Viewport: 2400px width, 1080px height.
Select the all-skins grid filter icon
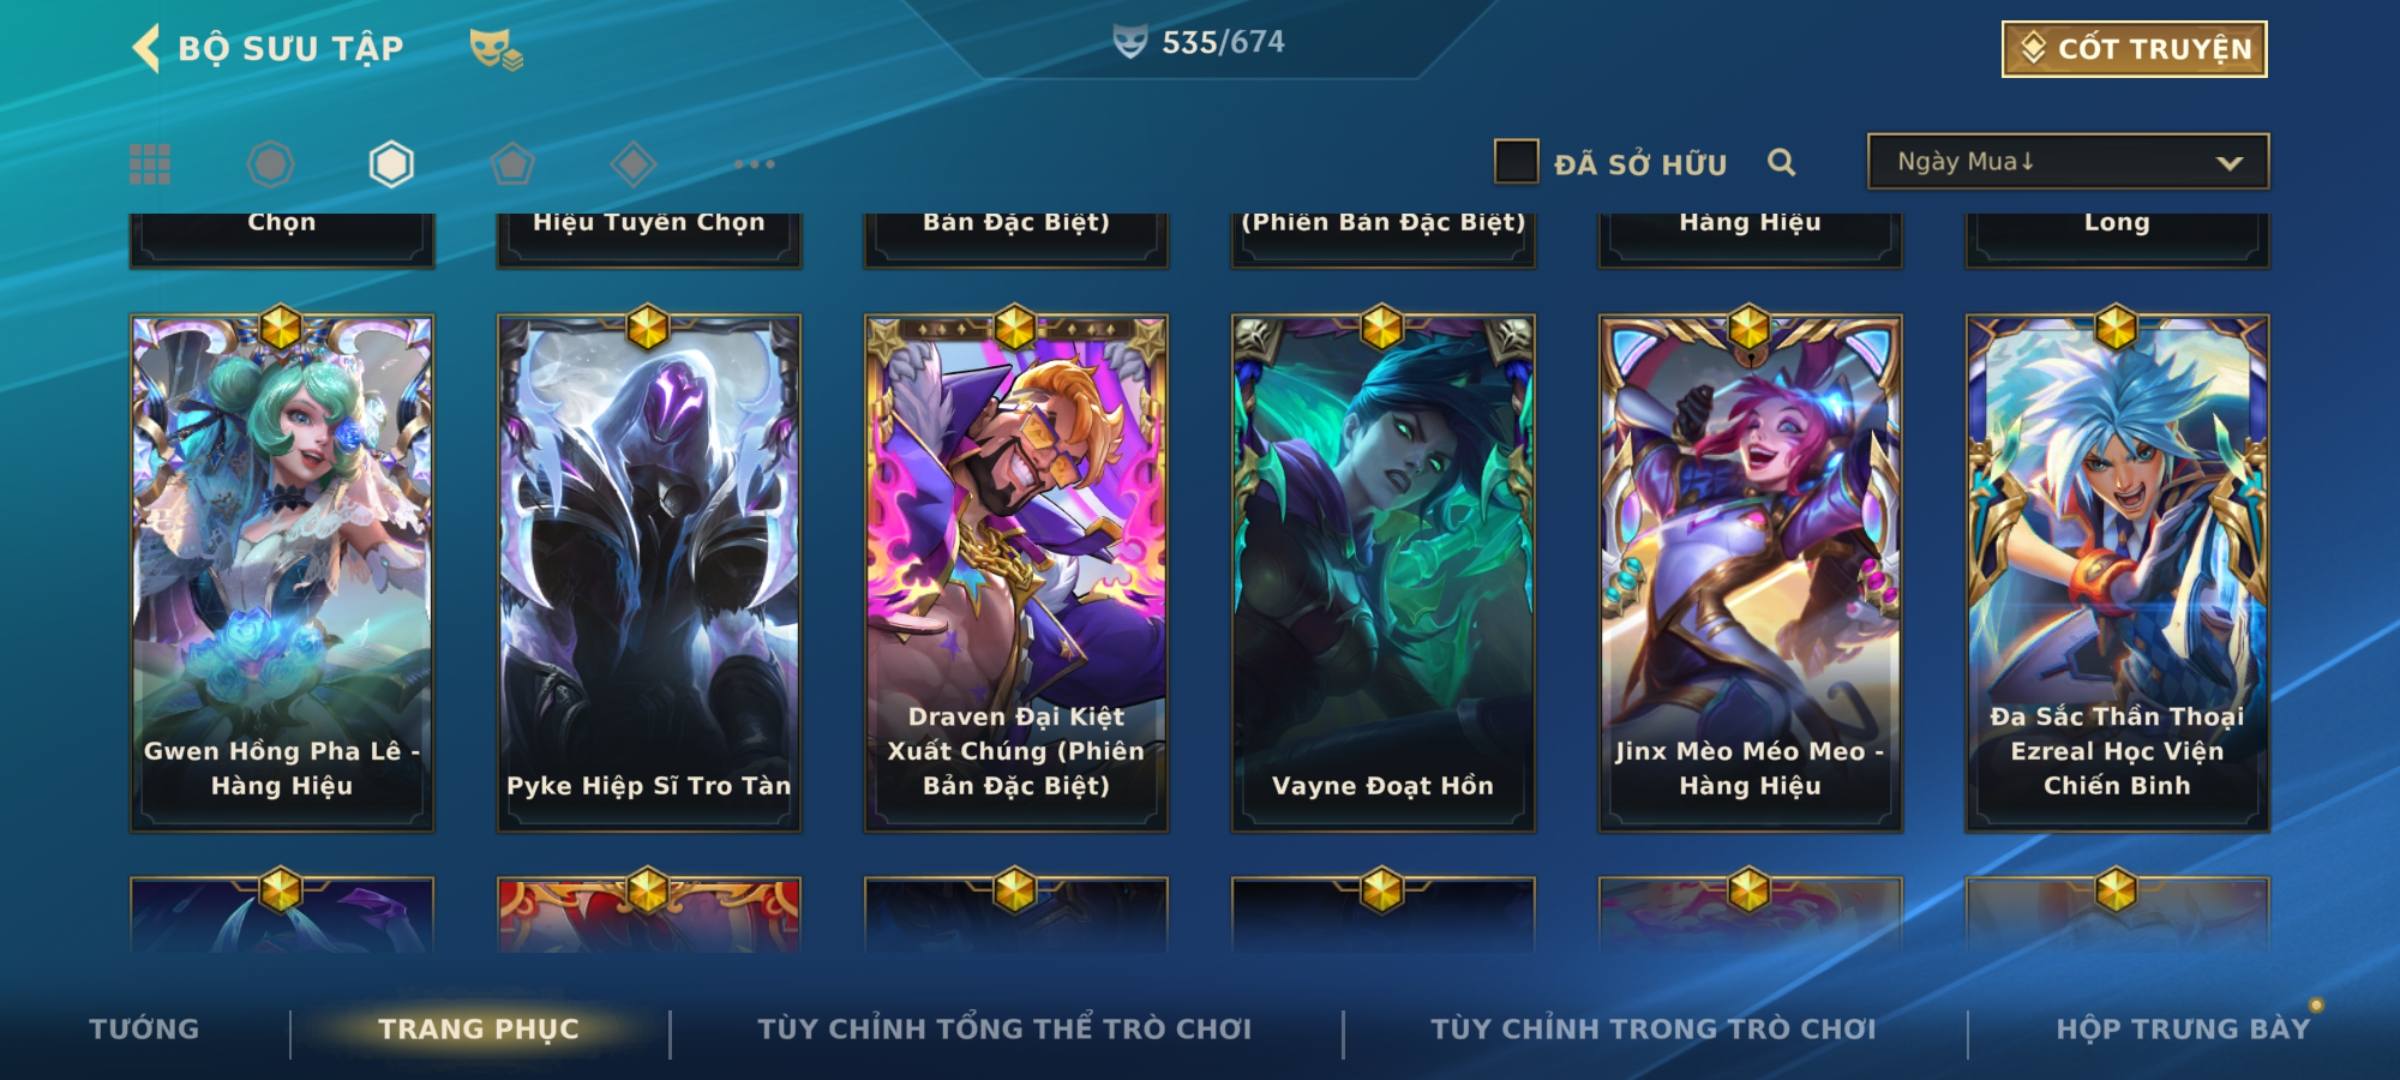[x=150, y=164]
